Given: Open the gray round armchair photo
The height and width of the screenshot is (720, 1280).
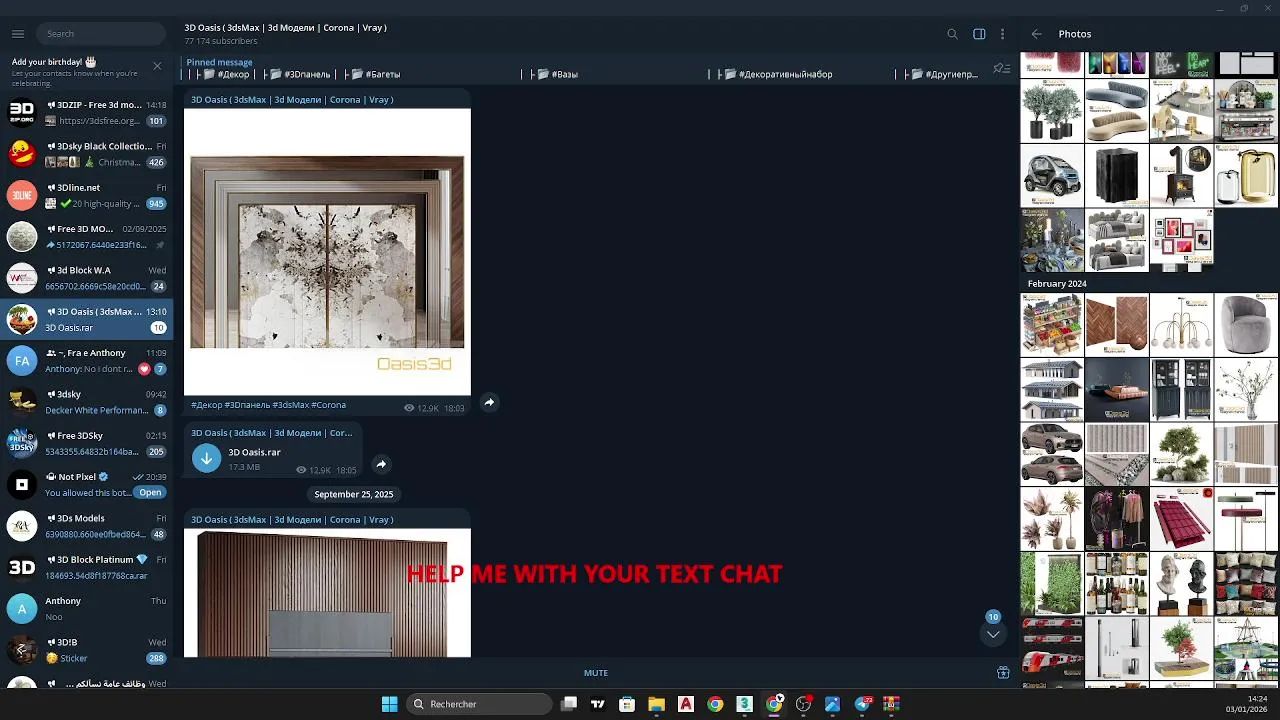Looking at the screenshot, I should [1246, 324].
